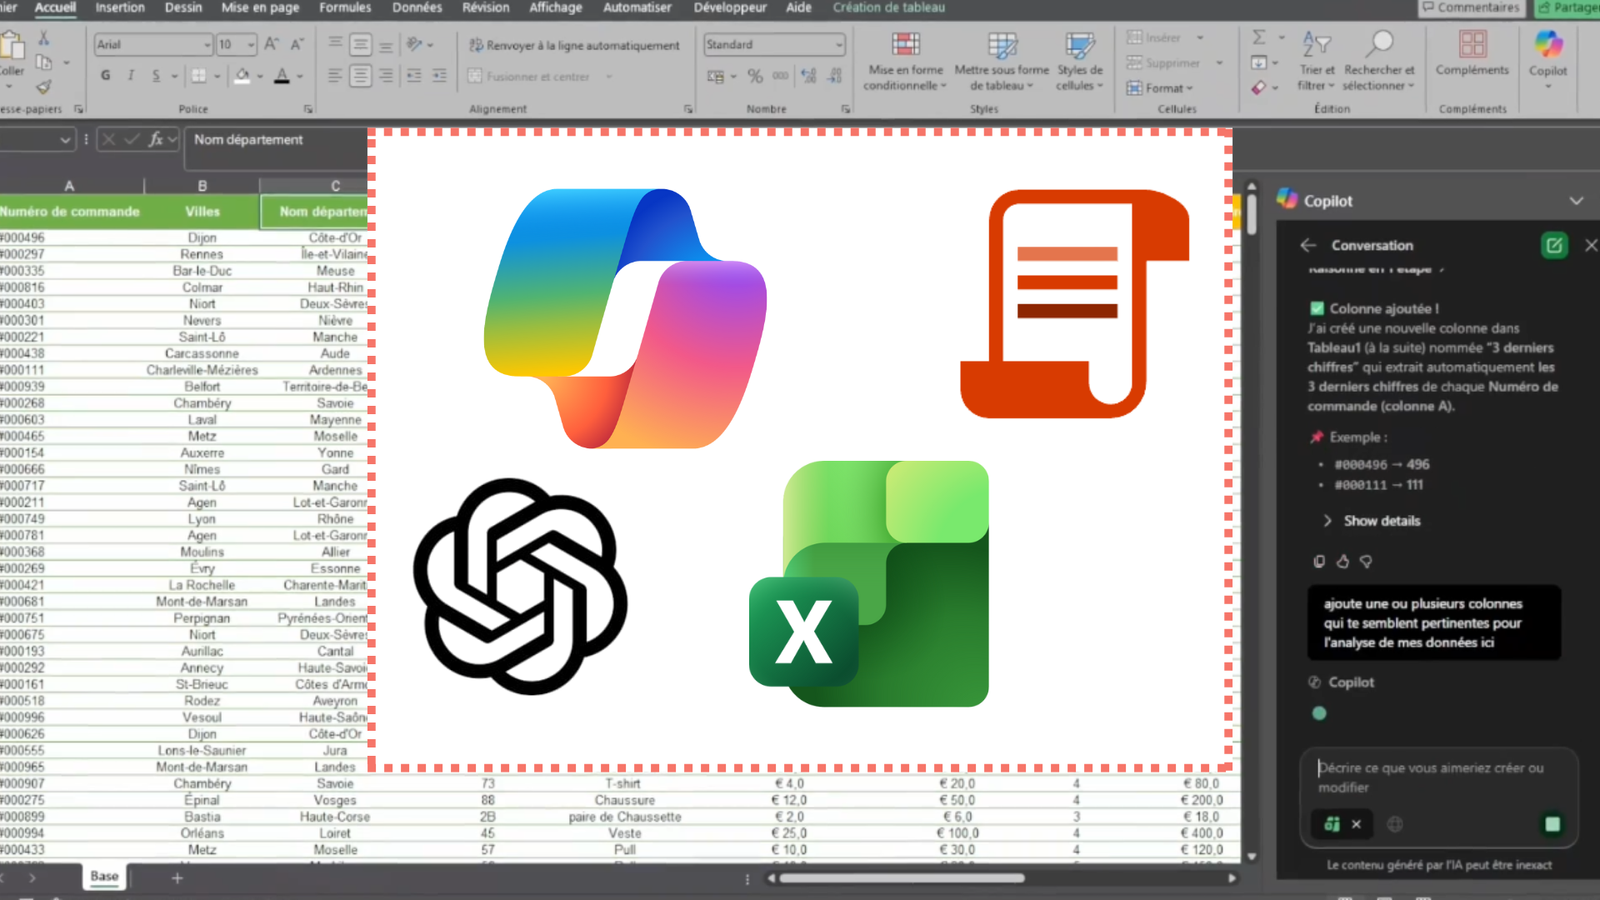Screen dimensions: 1600x900
Task: Start a new Copilot conversation
Action: tap(1553, 245)
